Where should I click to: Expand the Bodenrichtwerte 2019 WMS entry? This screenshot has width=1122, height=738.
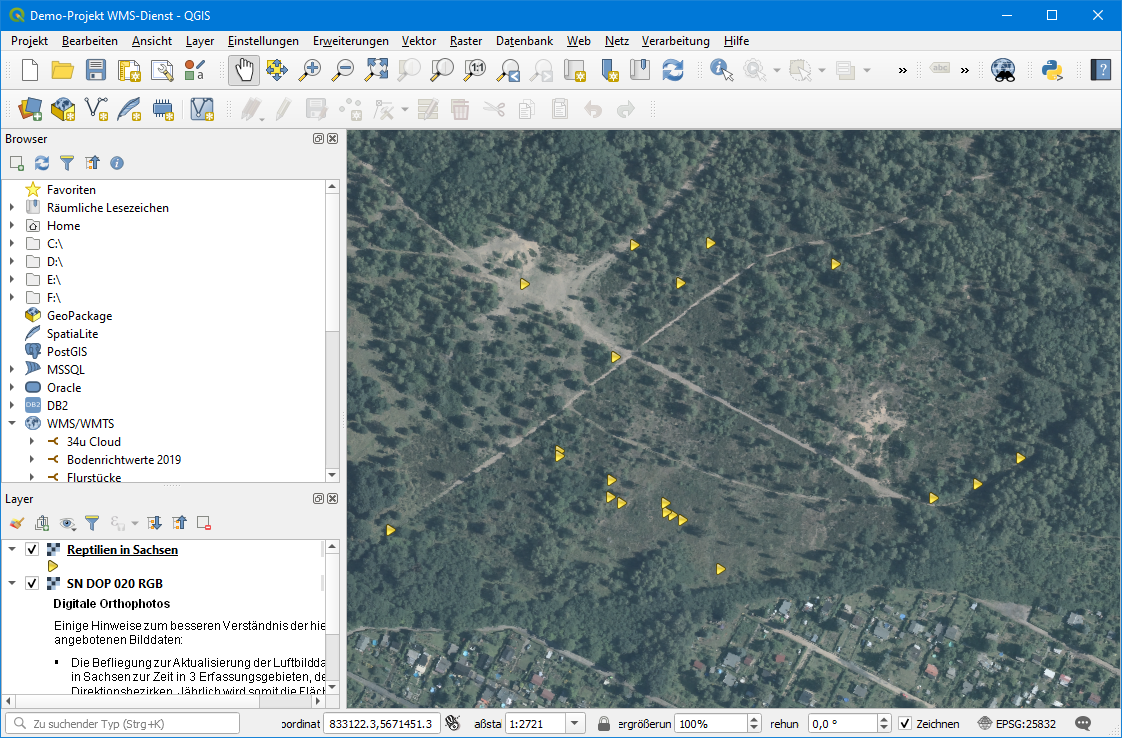[32, 460]
